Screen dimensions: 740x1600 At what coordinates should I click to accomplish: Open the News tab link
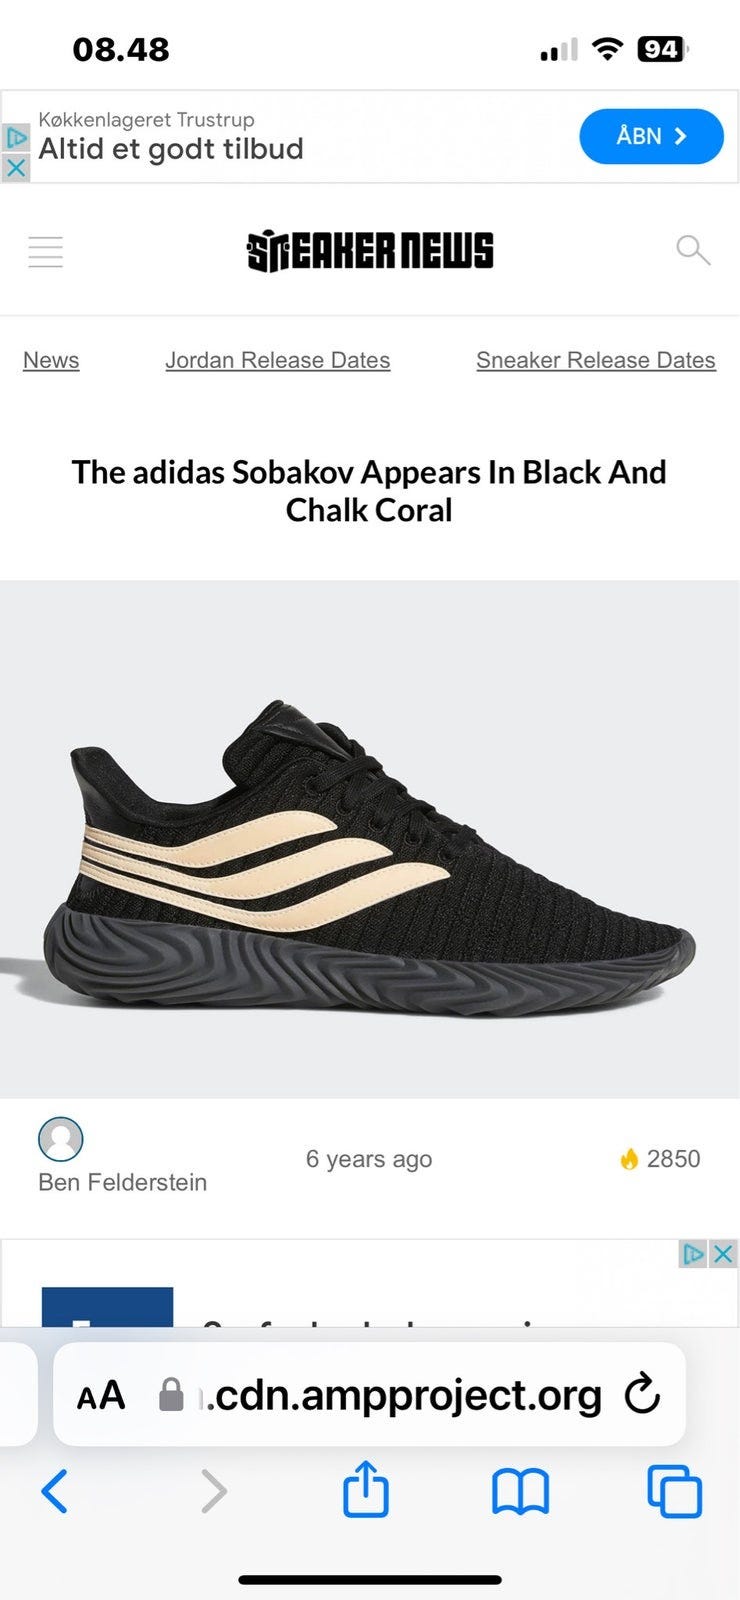click(51, 360)
